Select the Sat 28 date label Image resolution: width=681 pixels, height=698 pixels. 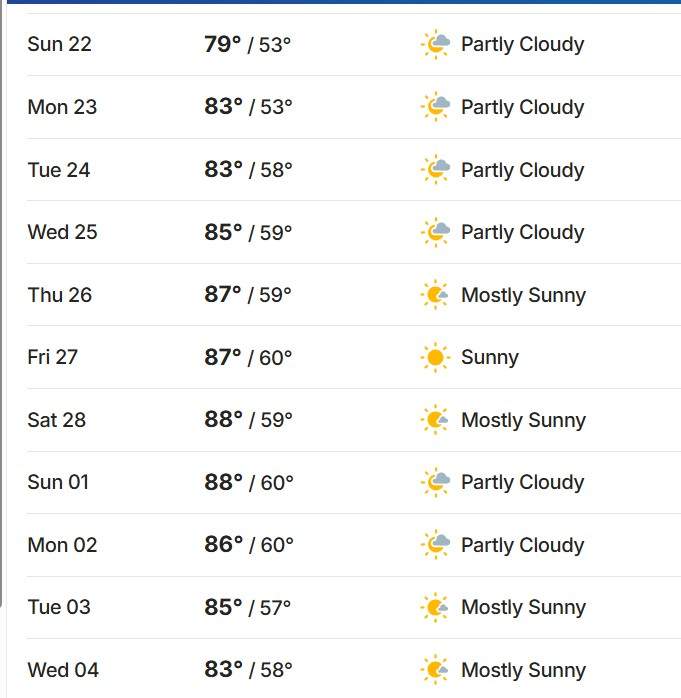[57, 420]
